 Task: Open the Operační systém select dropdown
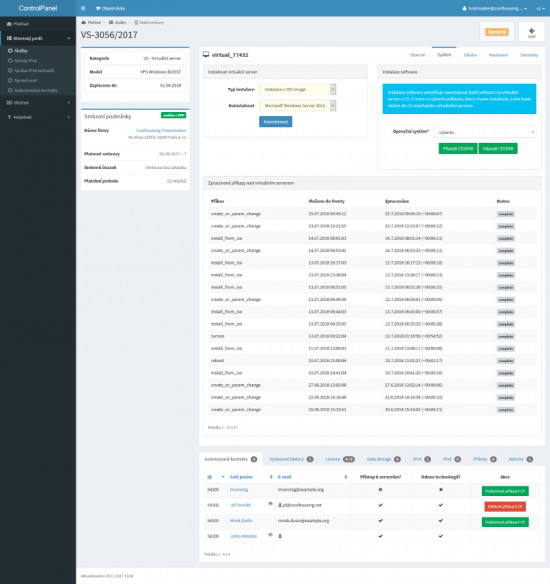[485, 132]
